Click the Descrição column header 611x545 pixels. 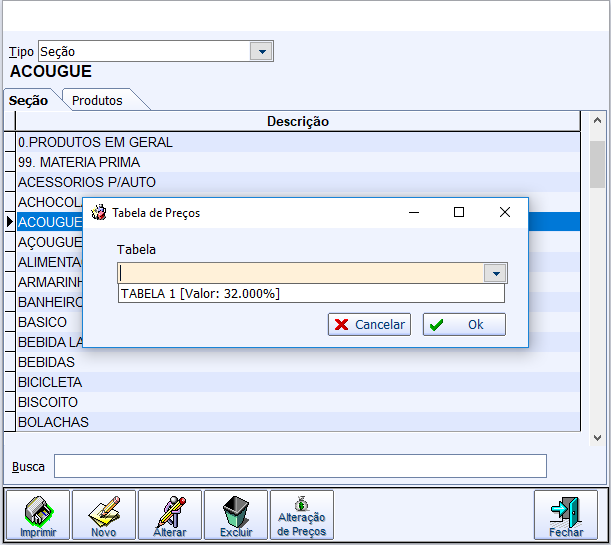click(x=297, y=121)
